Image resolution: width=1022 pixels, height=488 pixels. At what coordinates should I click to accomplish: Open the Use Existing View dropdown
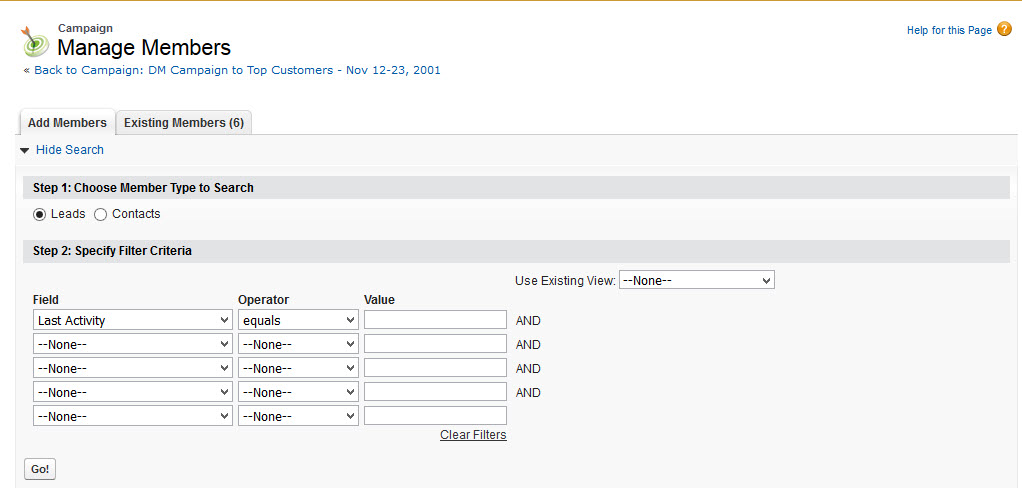tap(697, 281)
